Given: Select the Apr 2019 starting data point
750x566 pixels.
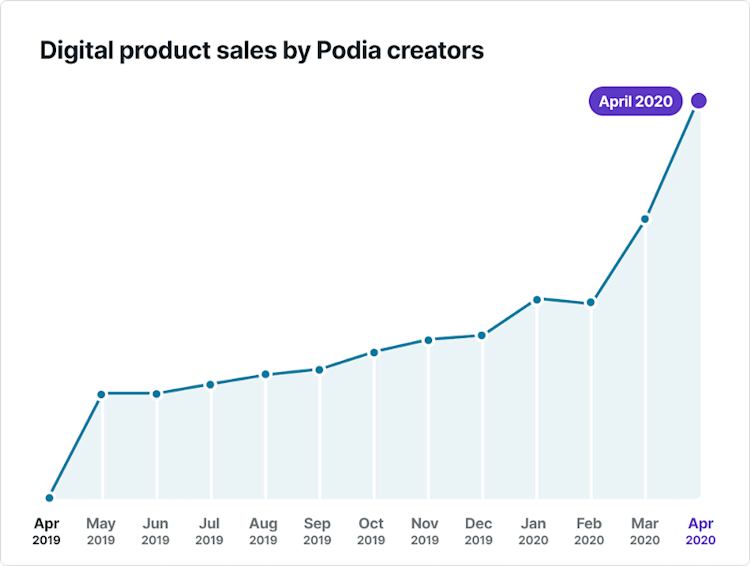Looking at the screenshot, I should 49,498.
